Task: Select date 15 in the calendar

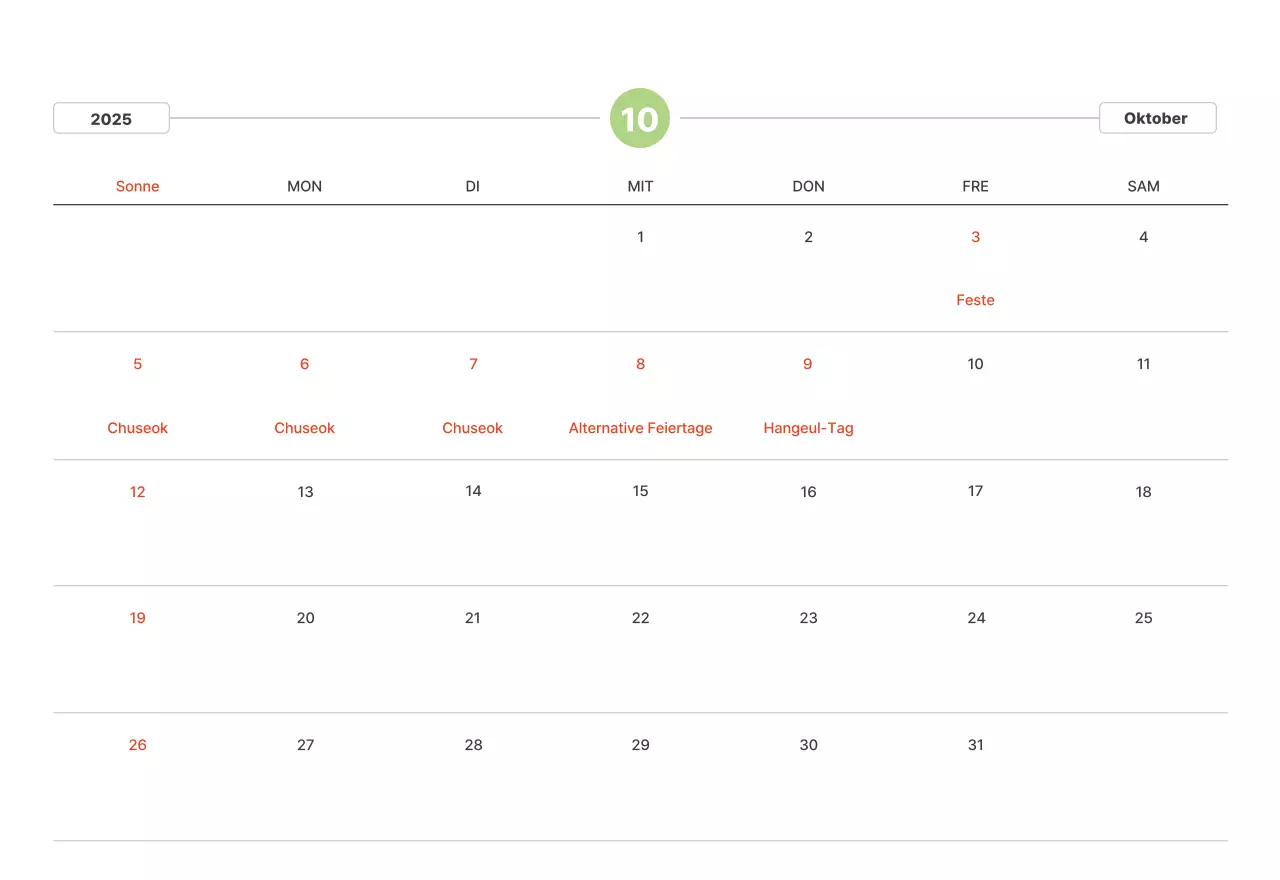Action: pyautogui.click(x=640, y=491)
